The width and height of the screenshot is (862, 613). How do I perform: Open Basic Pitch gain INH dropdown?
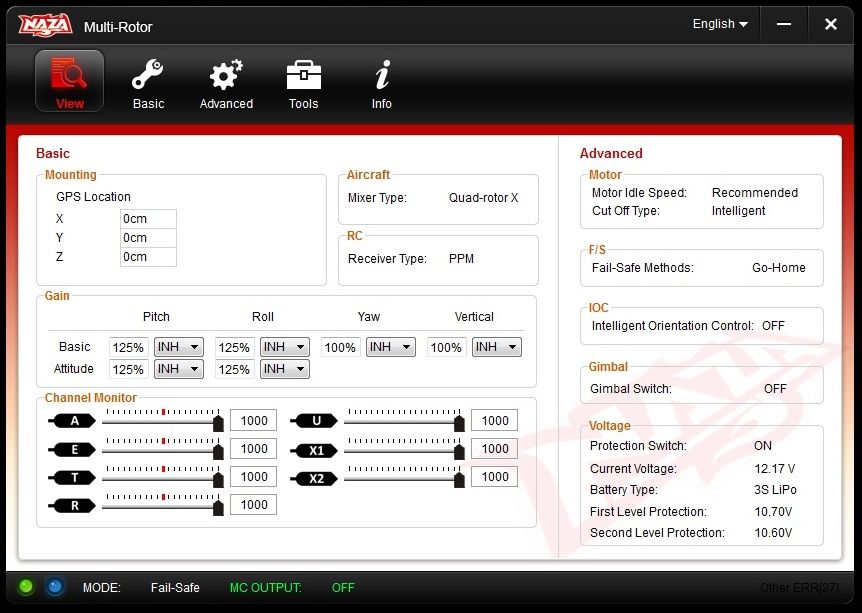[179, 347]
